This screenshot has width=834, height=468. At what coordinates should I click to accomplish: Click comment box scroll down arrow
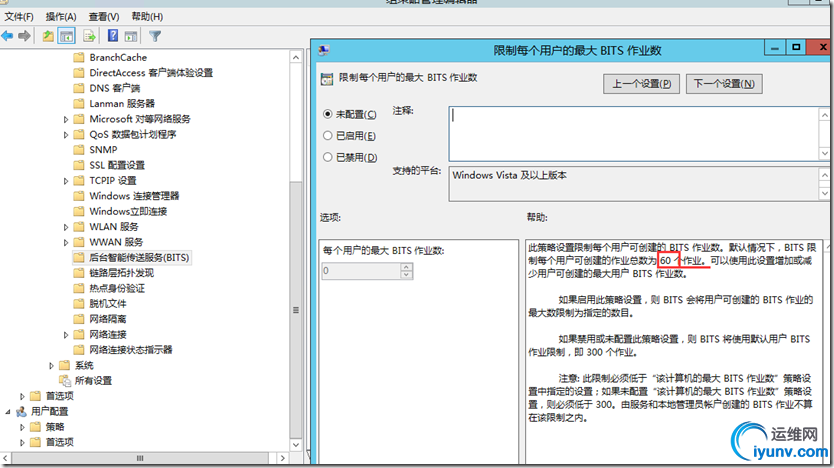click(824, 153)
